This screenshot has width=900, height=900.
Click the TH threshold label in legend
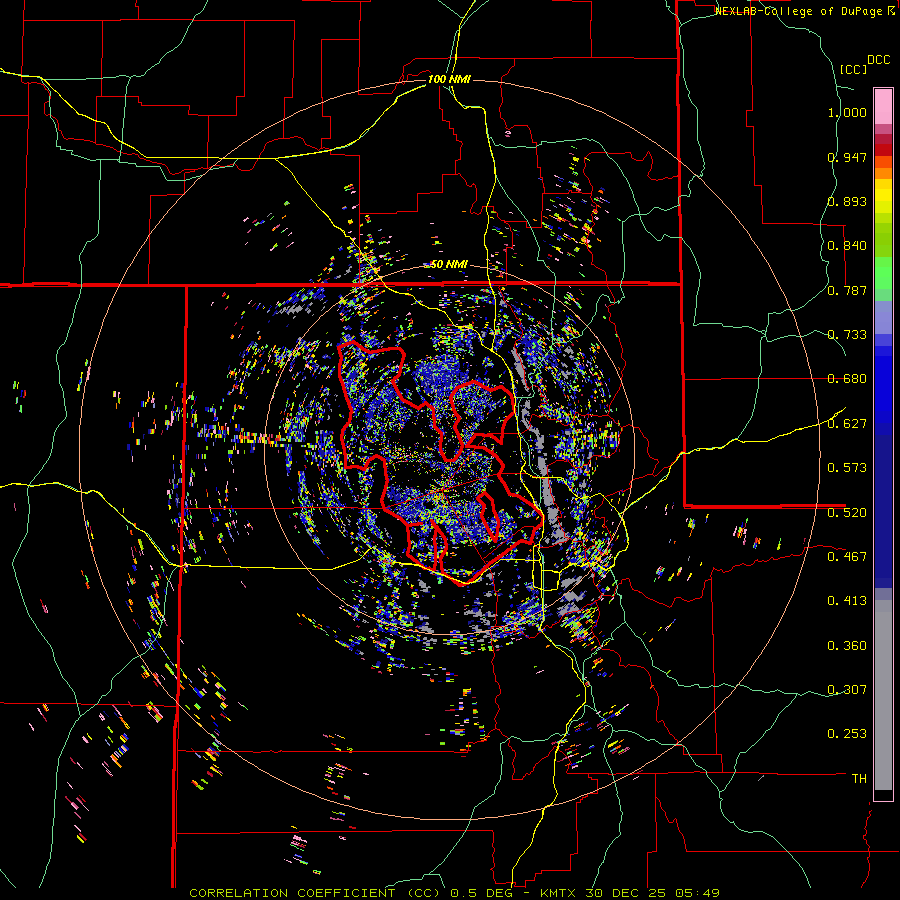tap(859, 779)
